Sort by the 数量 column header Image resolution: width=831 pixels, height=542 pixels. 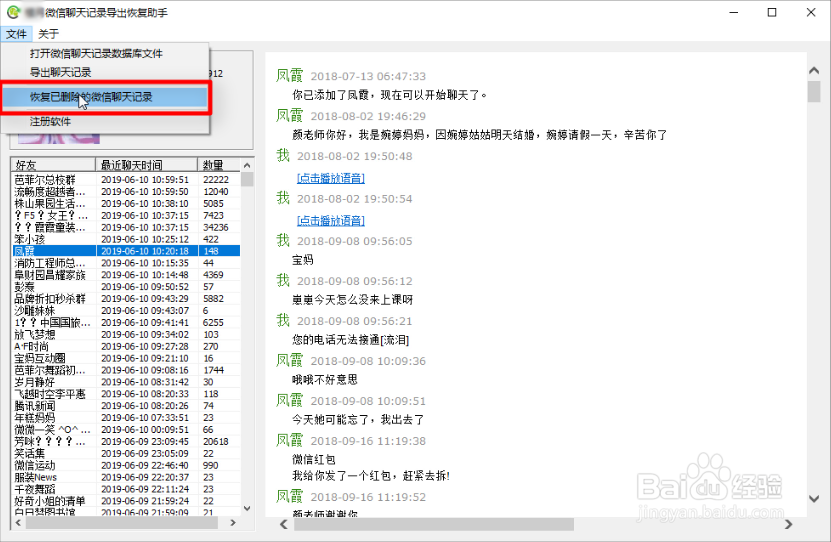(x=218, y=165)
